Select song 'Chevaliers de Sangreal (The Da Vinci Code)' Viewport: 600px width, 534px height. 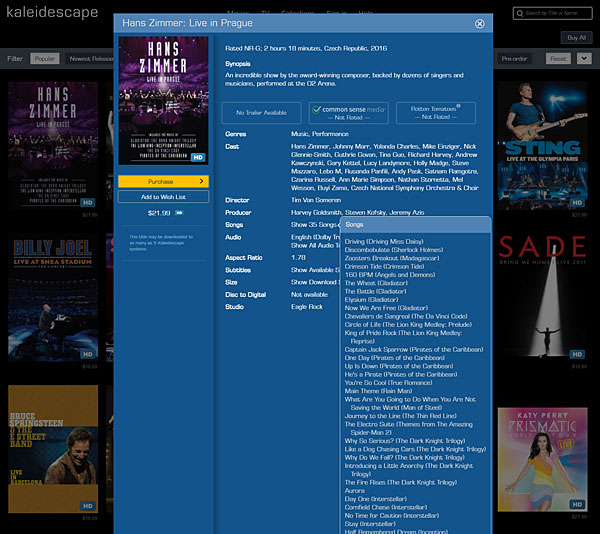(406, 316)
